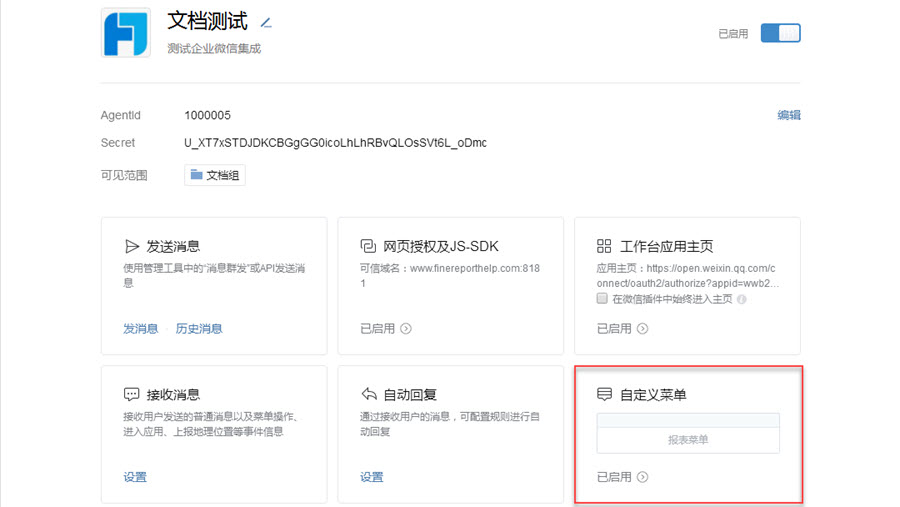Open the 历史消息 link
Image resolution: width=900 pixels, height=507 pixels.
199,328
